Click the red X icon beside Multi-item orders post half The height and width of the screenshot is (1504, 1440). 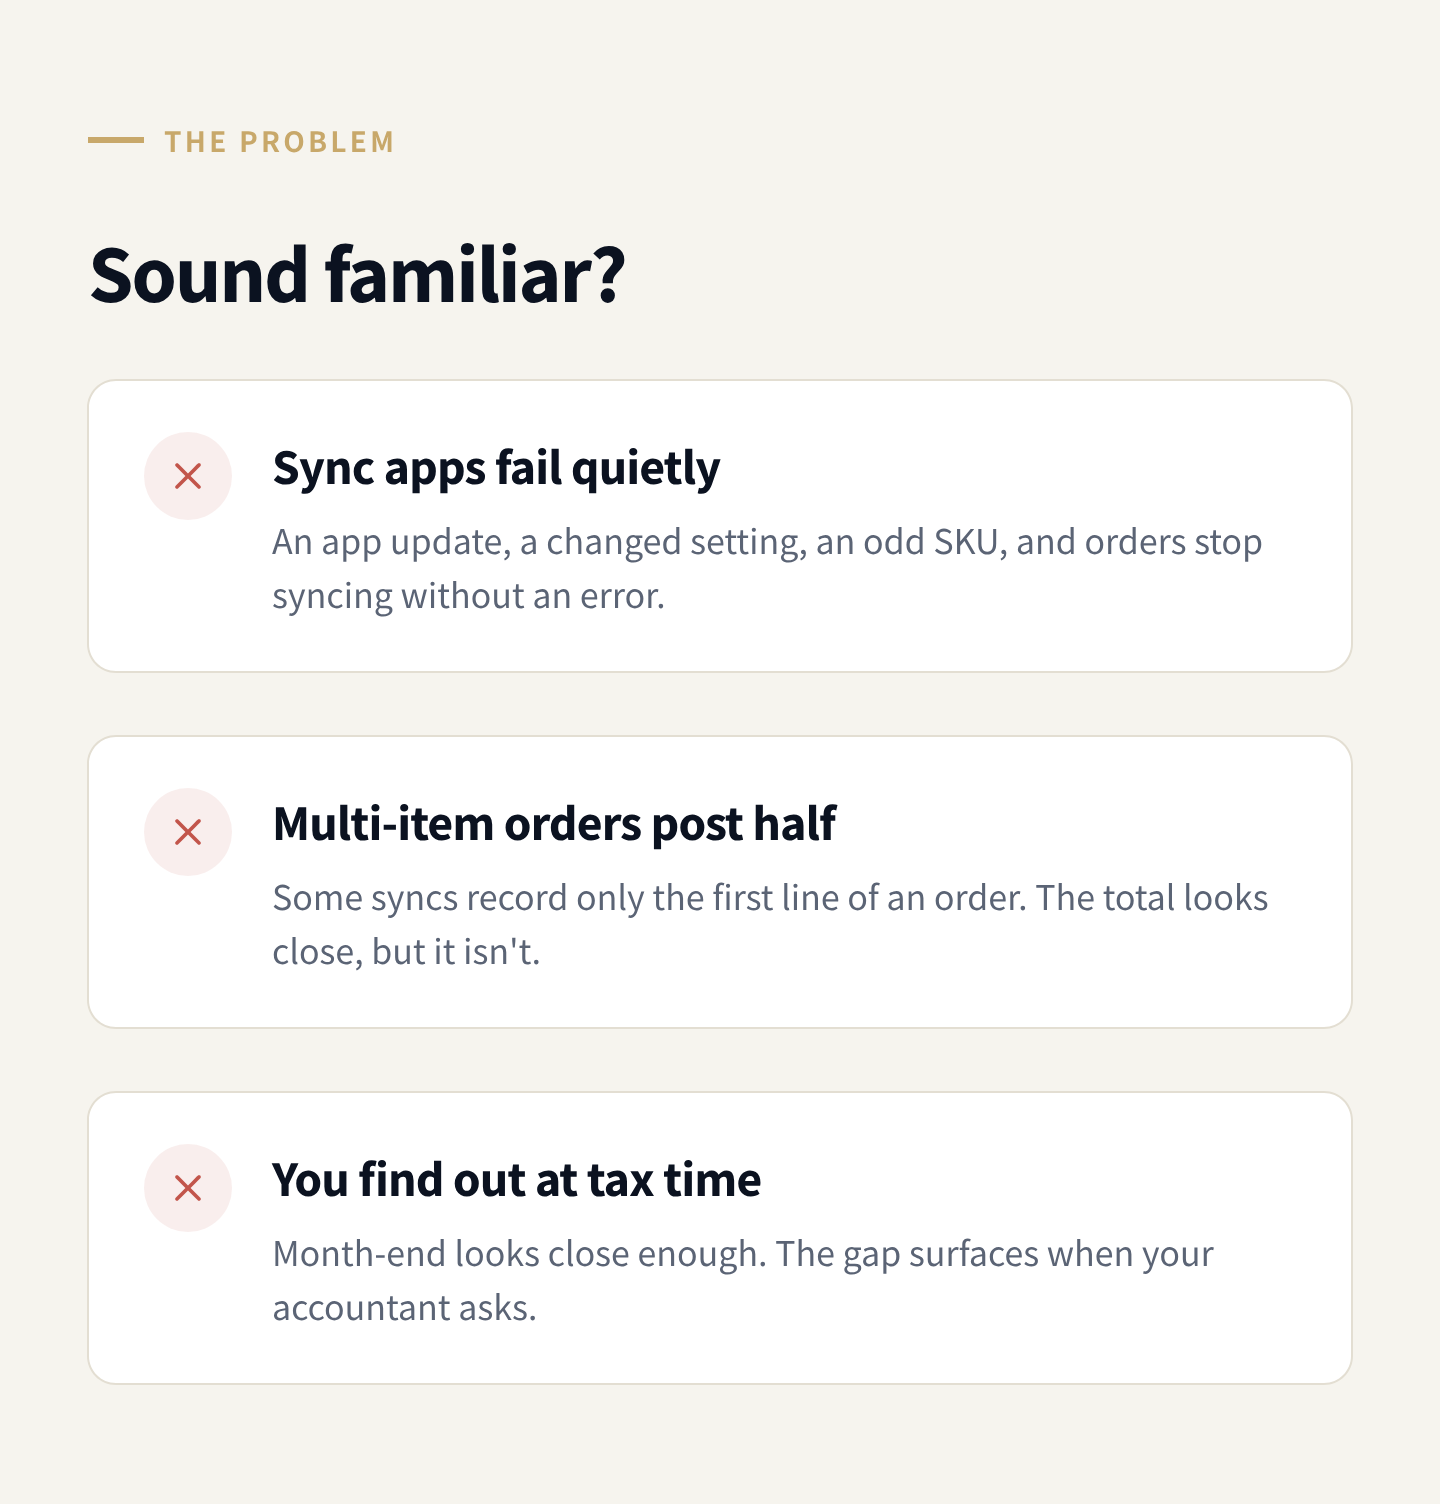pyautogui.click(x=188, y=832)
